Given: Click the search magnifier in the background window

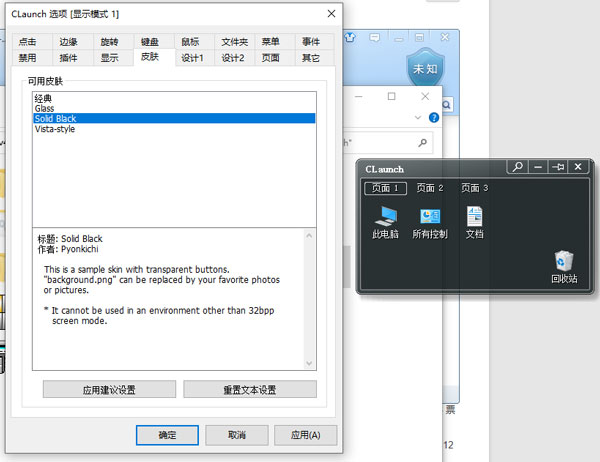Looking at the screenshot, I should (422, 143).
